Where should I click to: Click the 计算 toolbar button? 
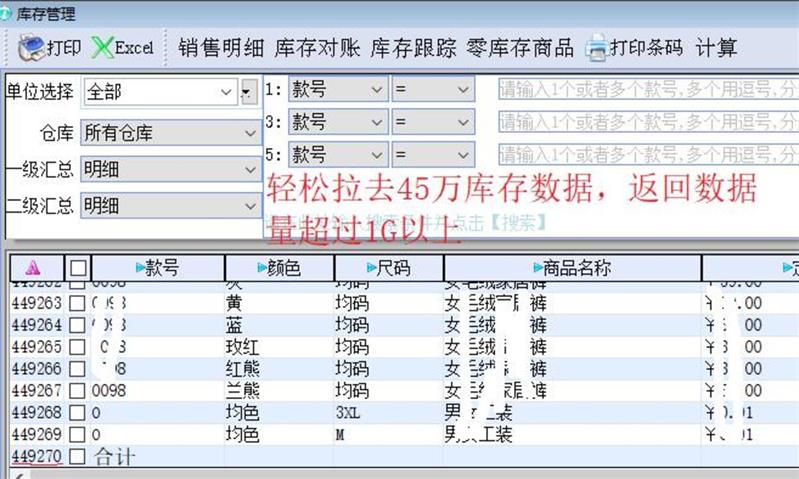716,47
